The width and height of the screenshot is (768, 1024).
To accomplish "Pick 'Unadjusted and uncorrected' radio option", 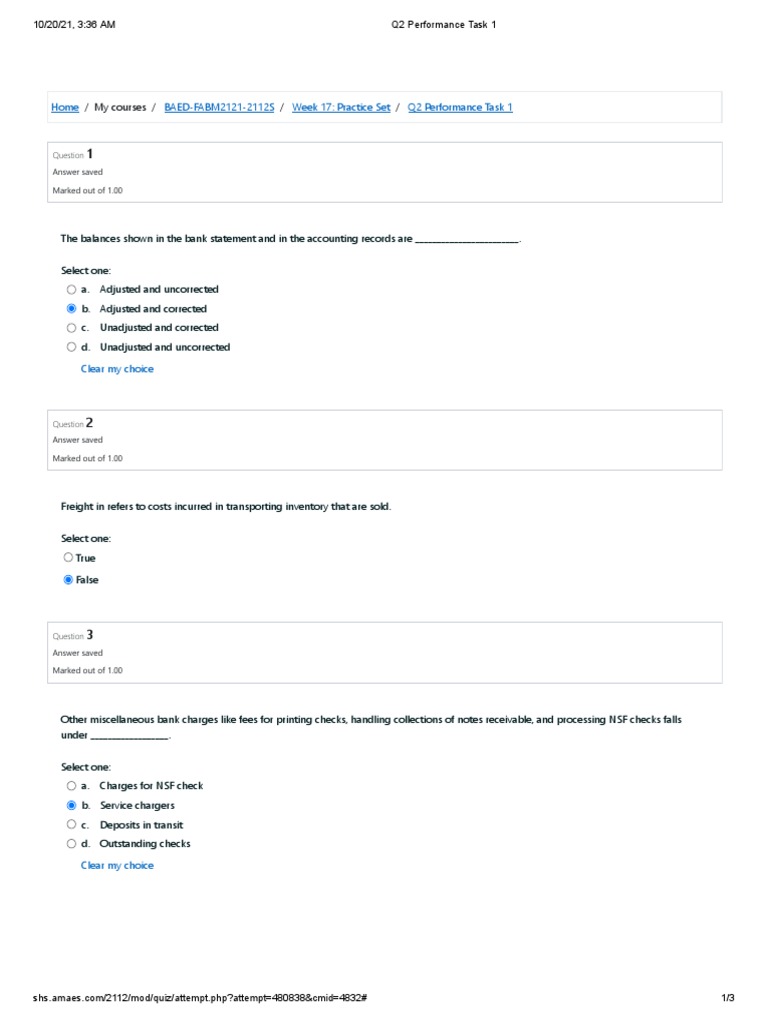I will tap(71, 347).
